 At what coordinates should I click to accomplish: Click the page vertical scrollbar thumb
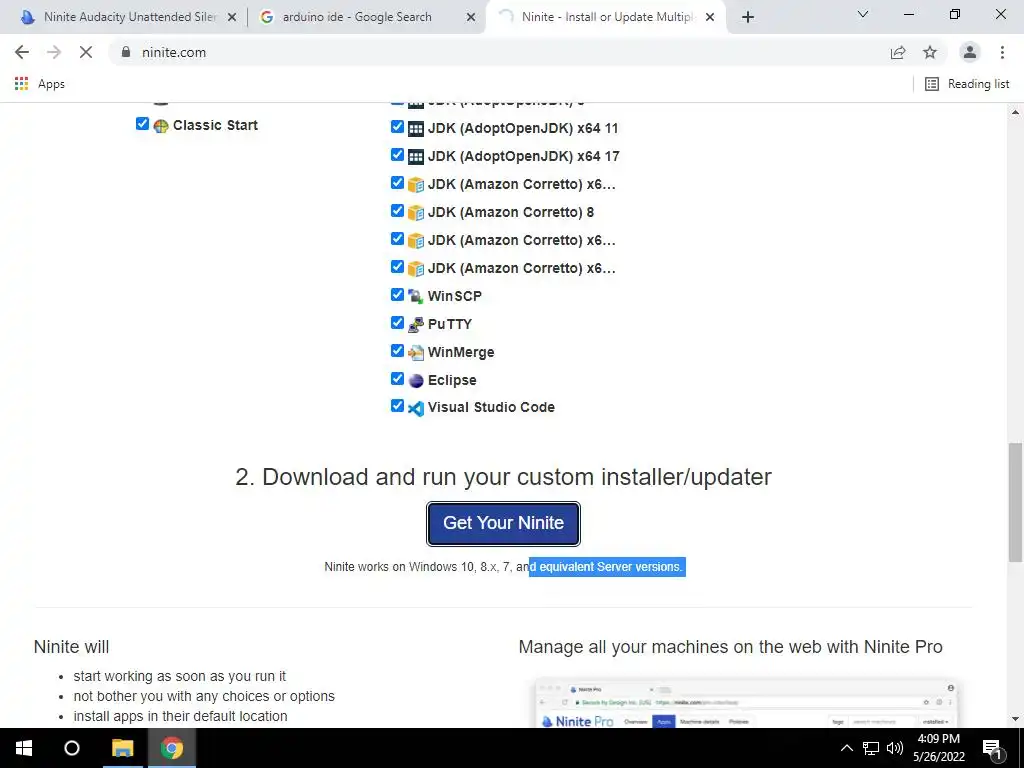point(1016,502)
